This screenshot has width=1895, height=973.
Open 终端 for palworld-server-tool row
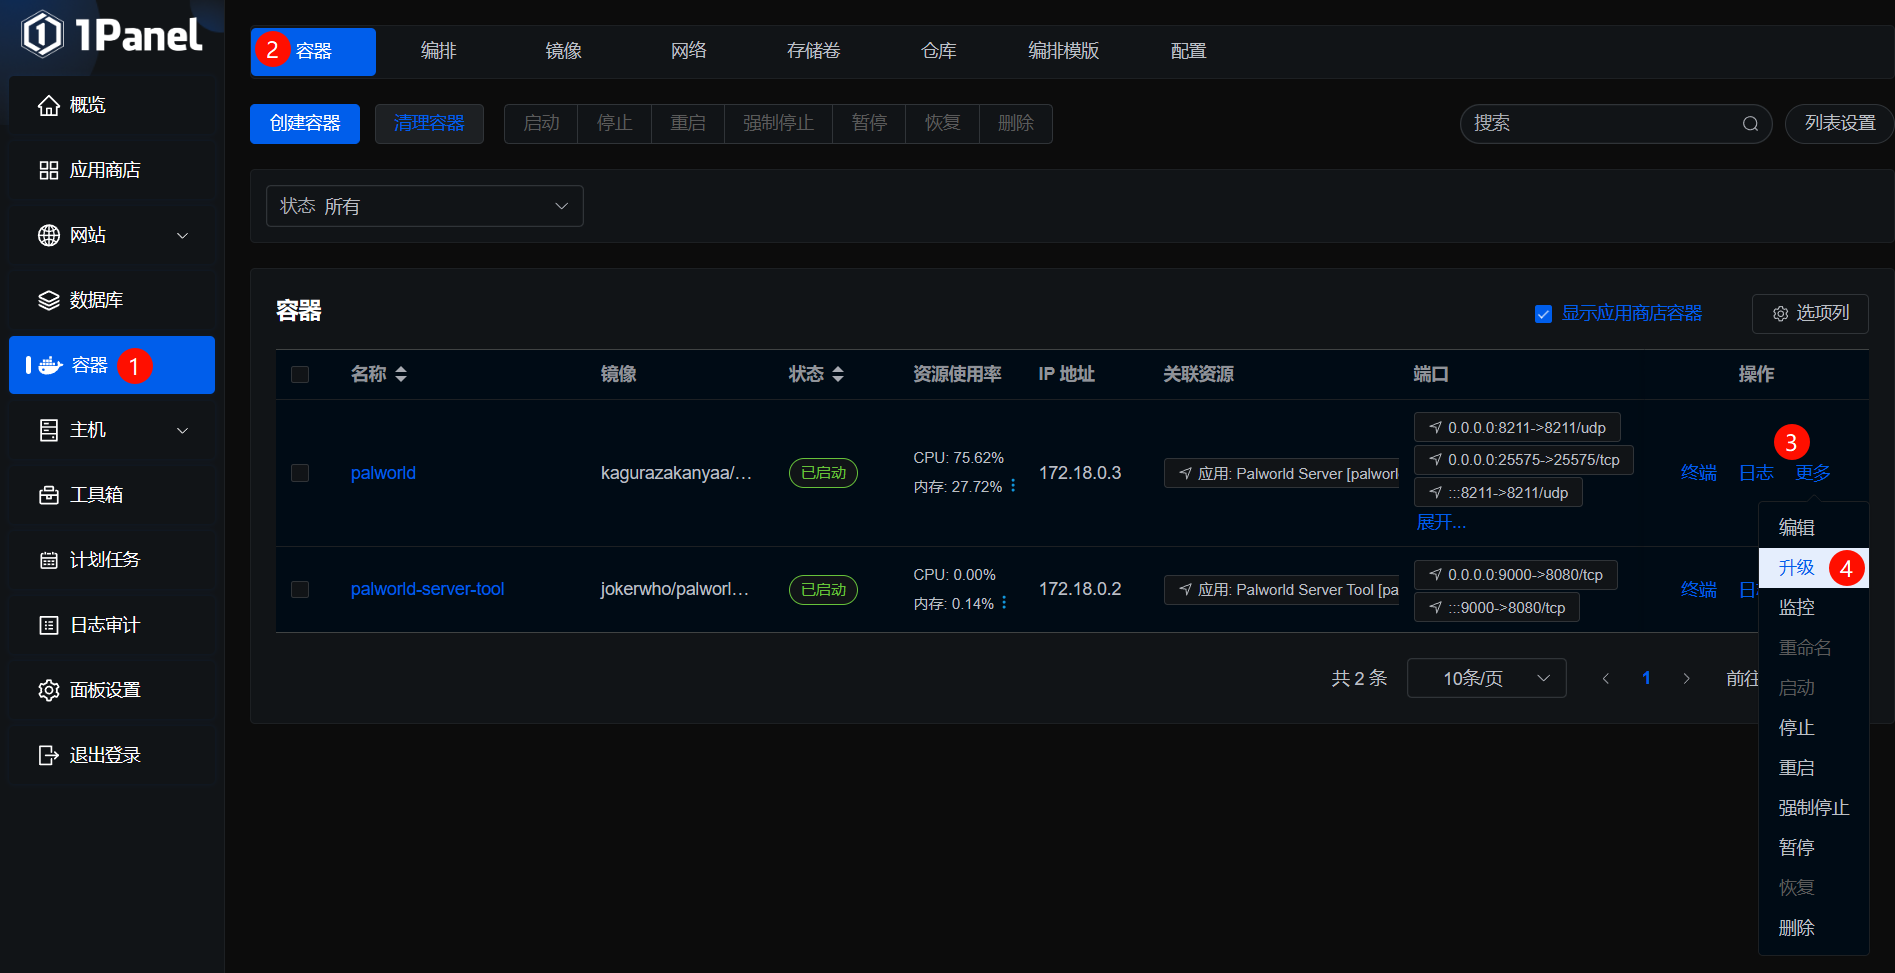(x=1698, y=590)
